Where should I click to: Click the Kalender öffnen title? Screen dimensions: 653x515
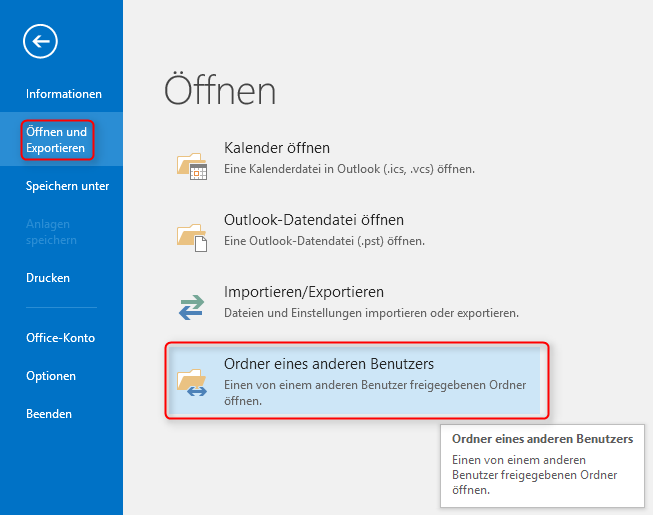click(x=277, y=148)
